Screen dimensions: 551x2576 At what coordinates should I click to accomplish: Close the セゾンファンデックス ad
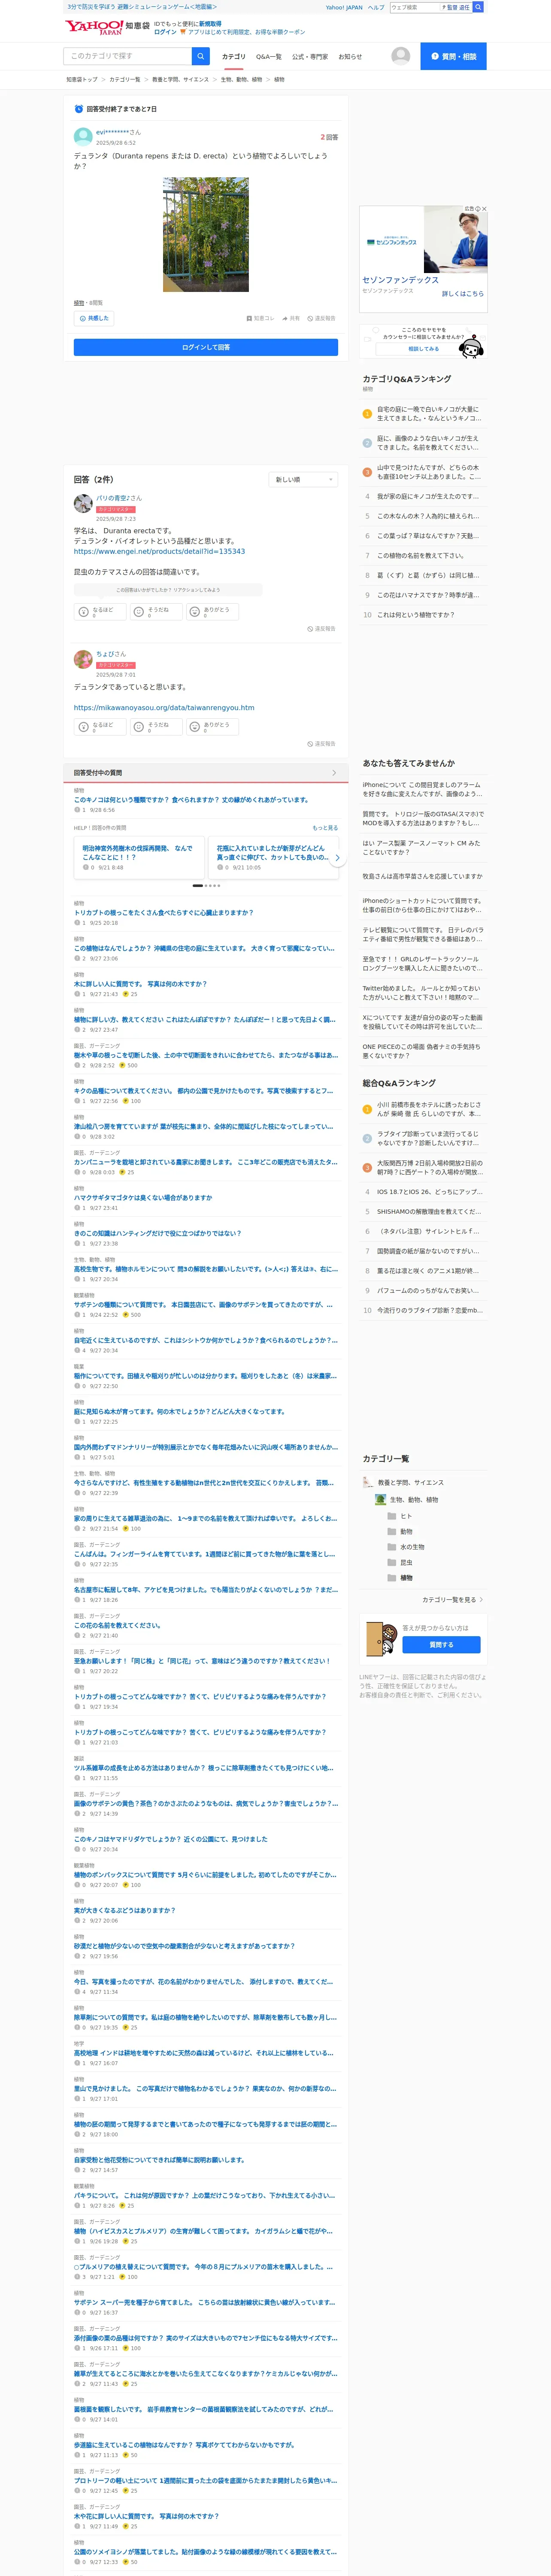(x=484, y=209)
